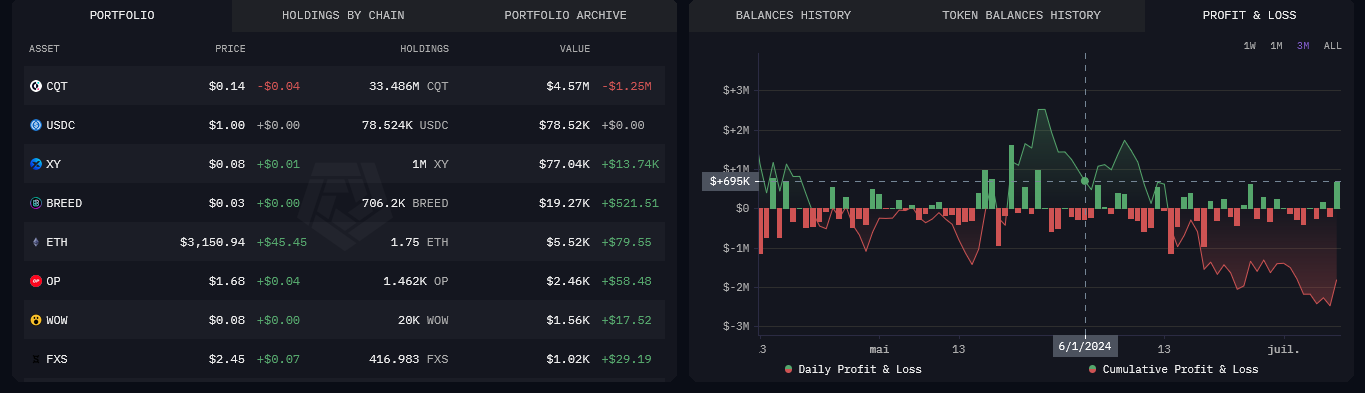The image size is (1365, 393).
Task: Click the CQT token icon
Action: 36,86
